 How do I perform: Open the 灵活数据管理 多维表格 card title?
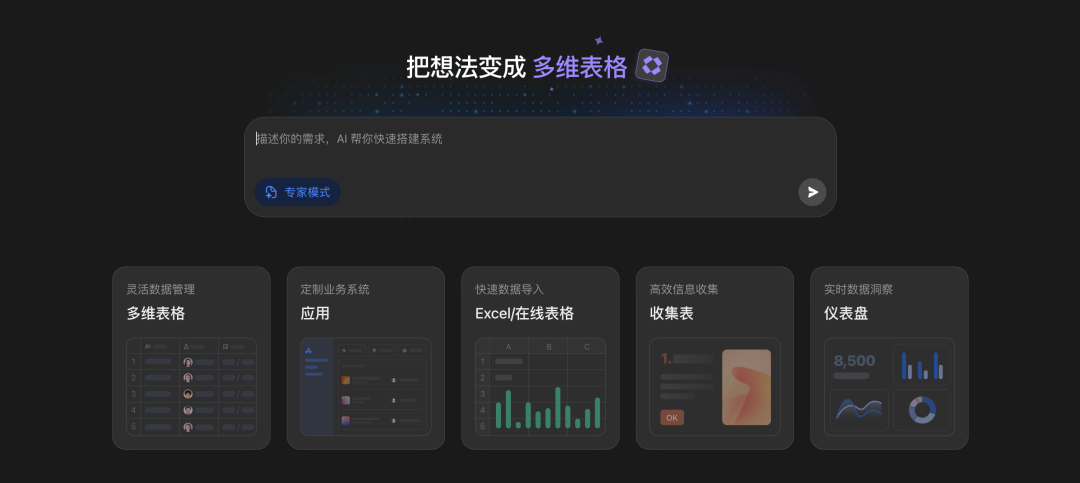tap(156, 313)
